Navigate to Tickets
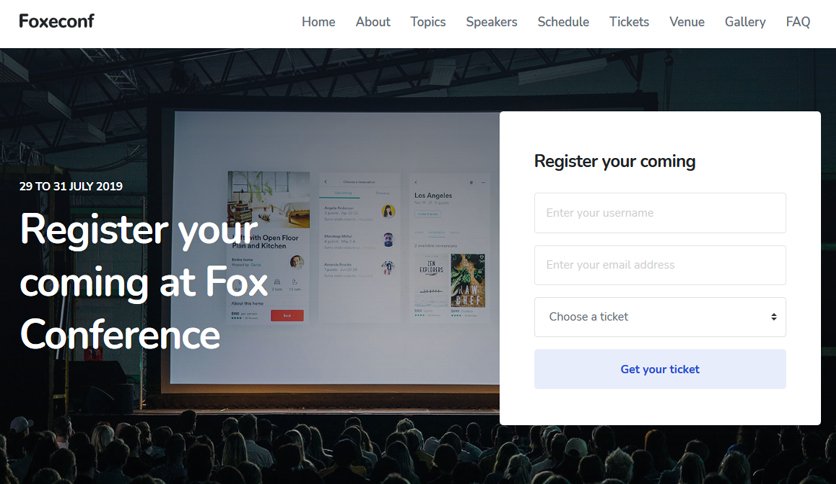The height and width of the screenshot is (484, 836). (x=629, y=22)
